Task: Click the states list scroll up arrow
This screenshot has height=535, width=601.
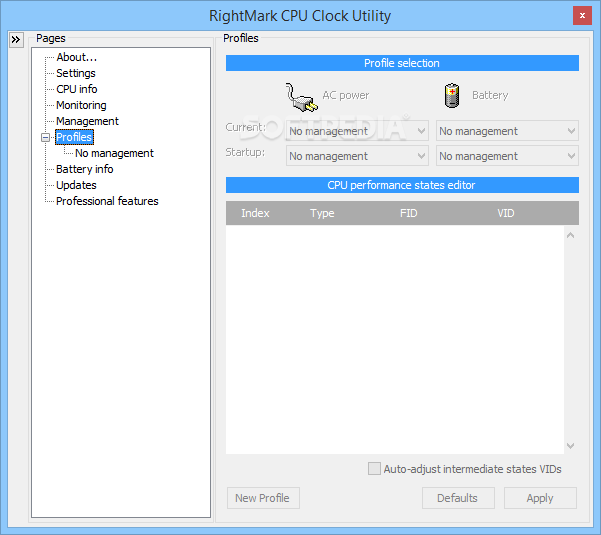Action: (x=571, y=235)
